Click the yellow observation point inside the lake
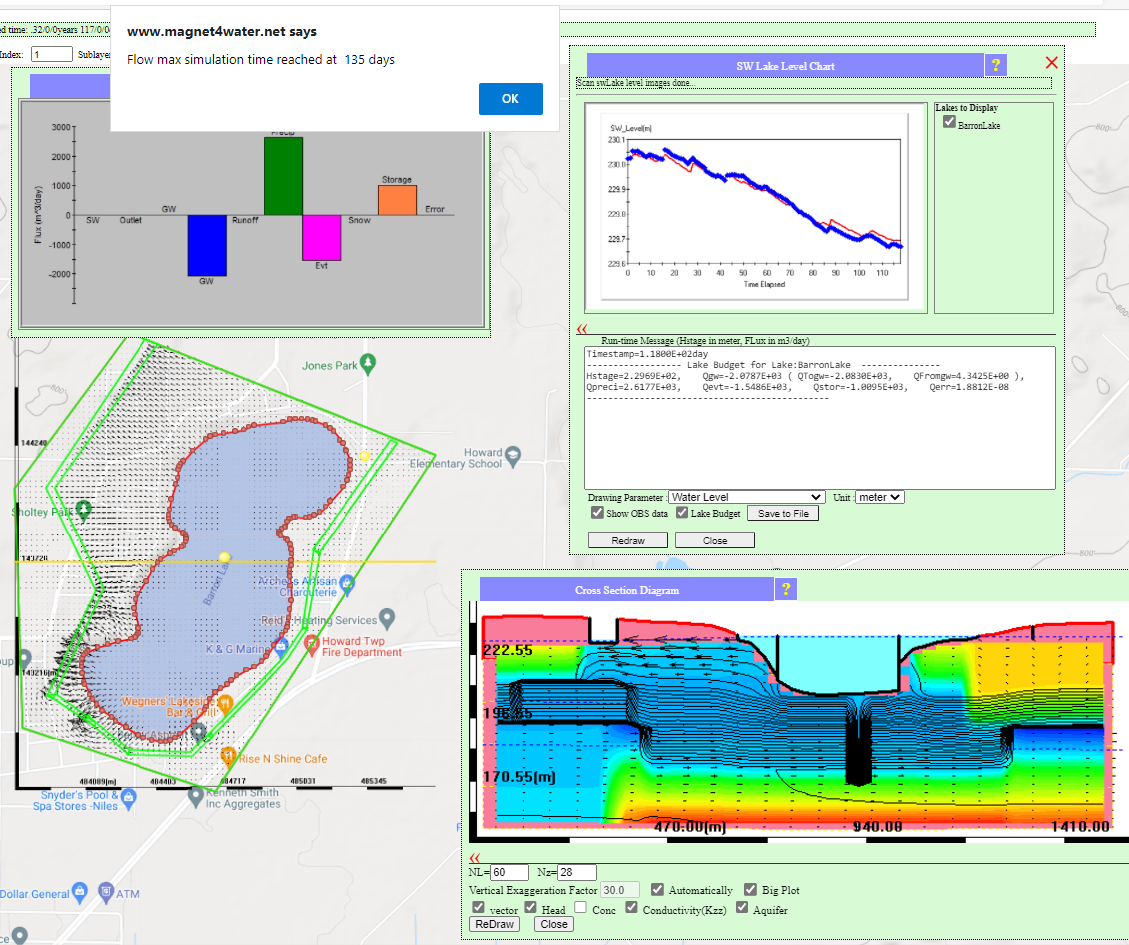This screenshot has height=945, width=1129. click(225, 557)
